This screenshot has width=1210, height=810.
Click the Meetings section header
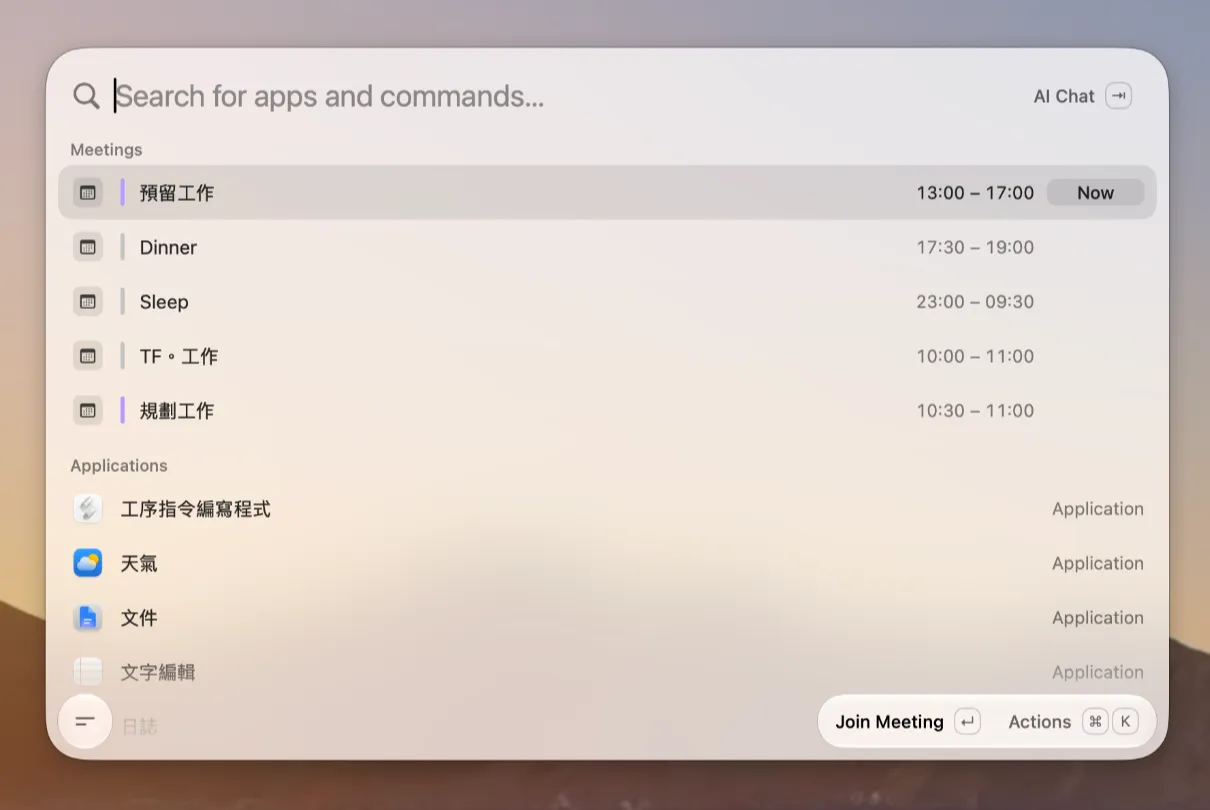pos(106,150)
